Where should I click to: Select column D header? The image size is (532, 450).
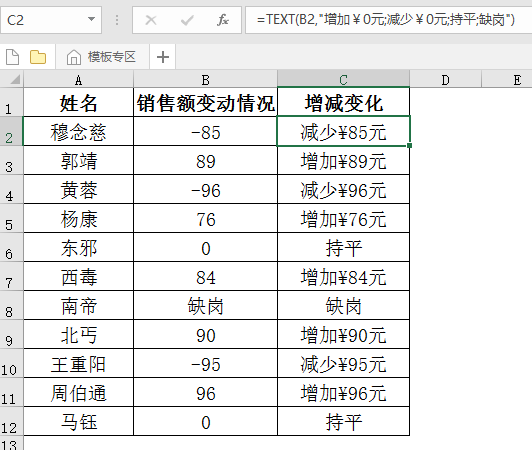point(445,80)
